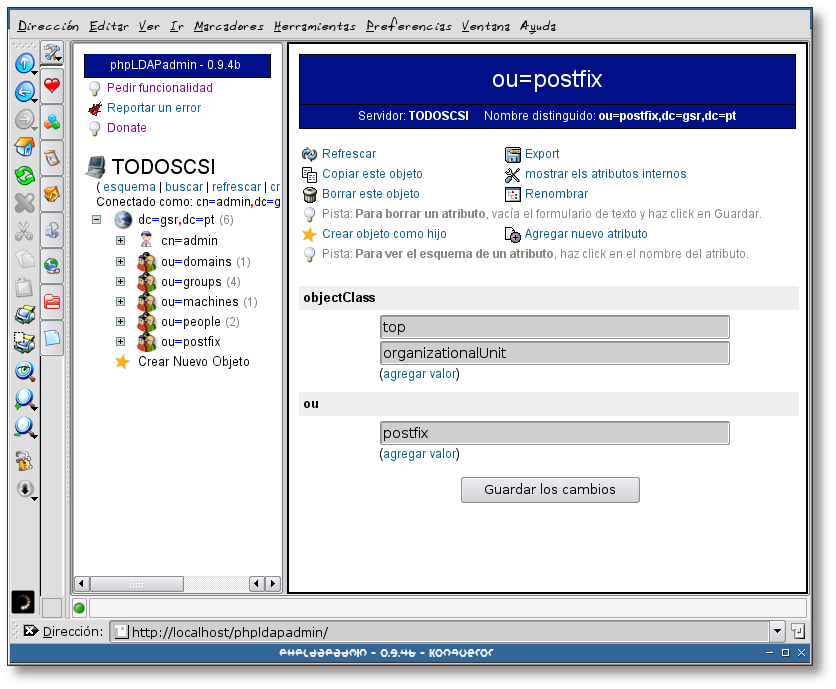Image resolution: width=836 pixels, height=689 pixels.
Task: Click the Export icon
Action: click(512, 154)
